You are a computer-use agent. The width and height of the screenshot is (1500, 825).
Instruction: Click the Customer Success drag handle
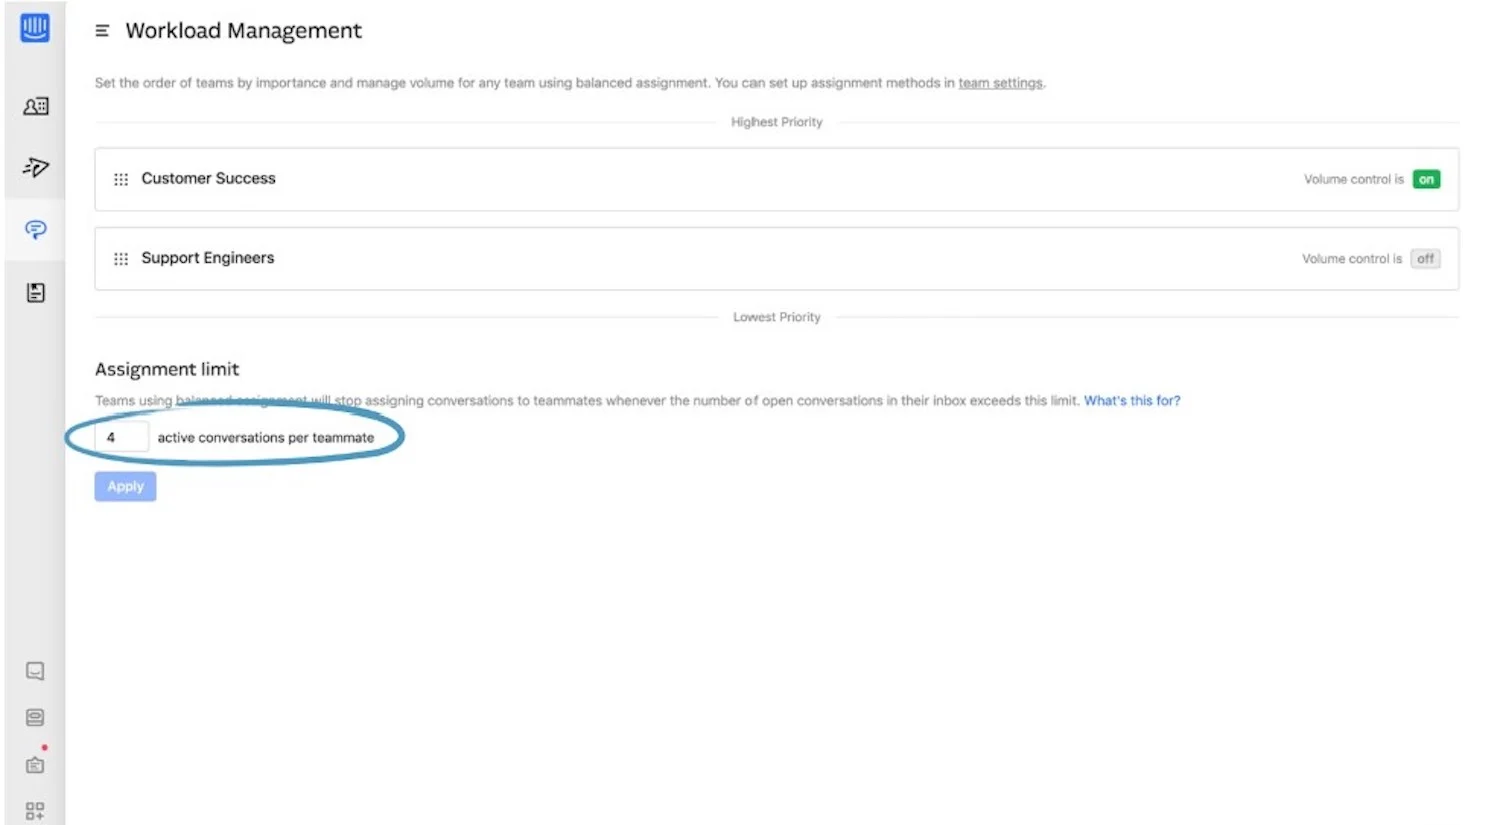point(121,179)
